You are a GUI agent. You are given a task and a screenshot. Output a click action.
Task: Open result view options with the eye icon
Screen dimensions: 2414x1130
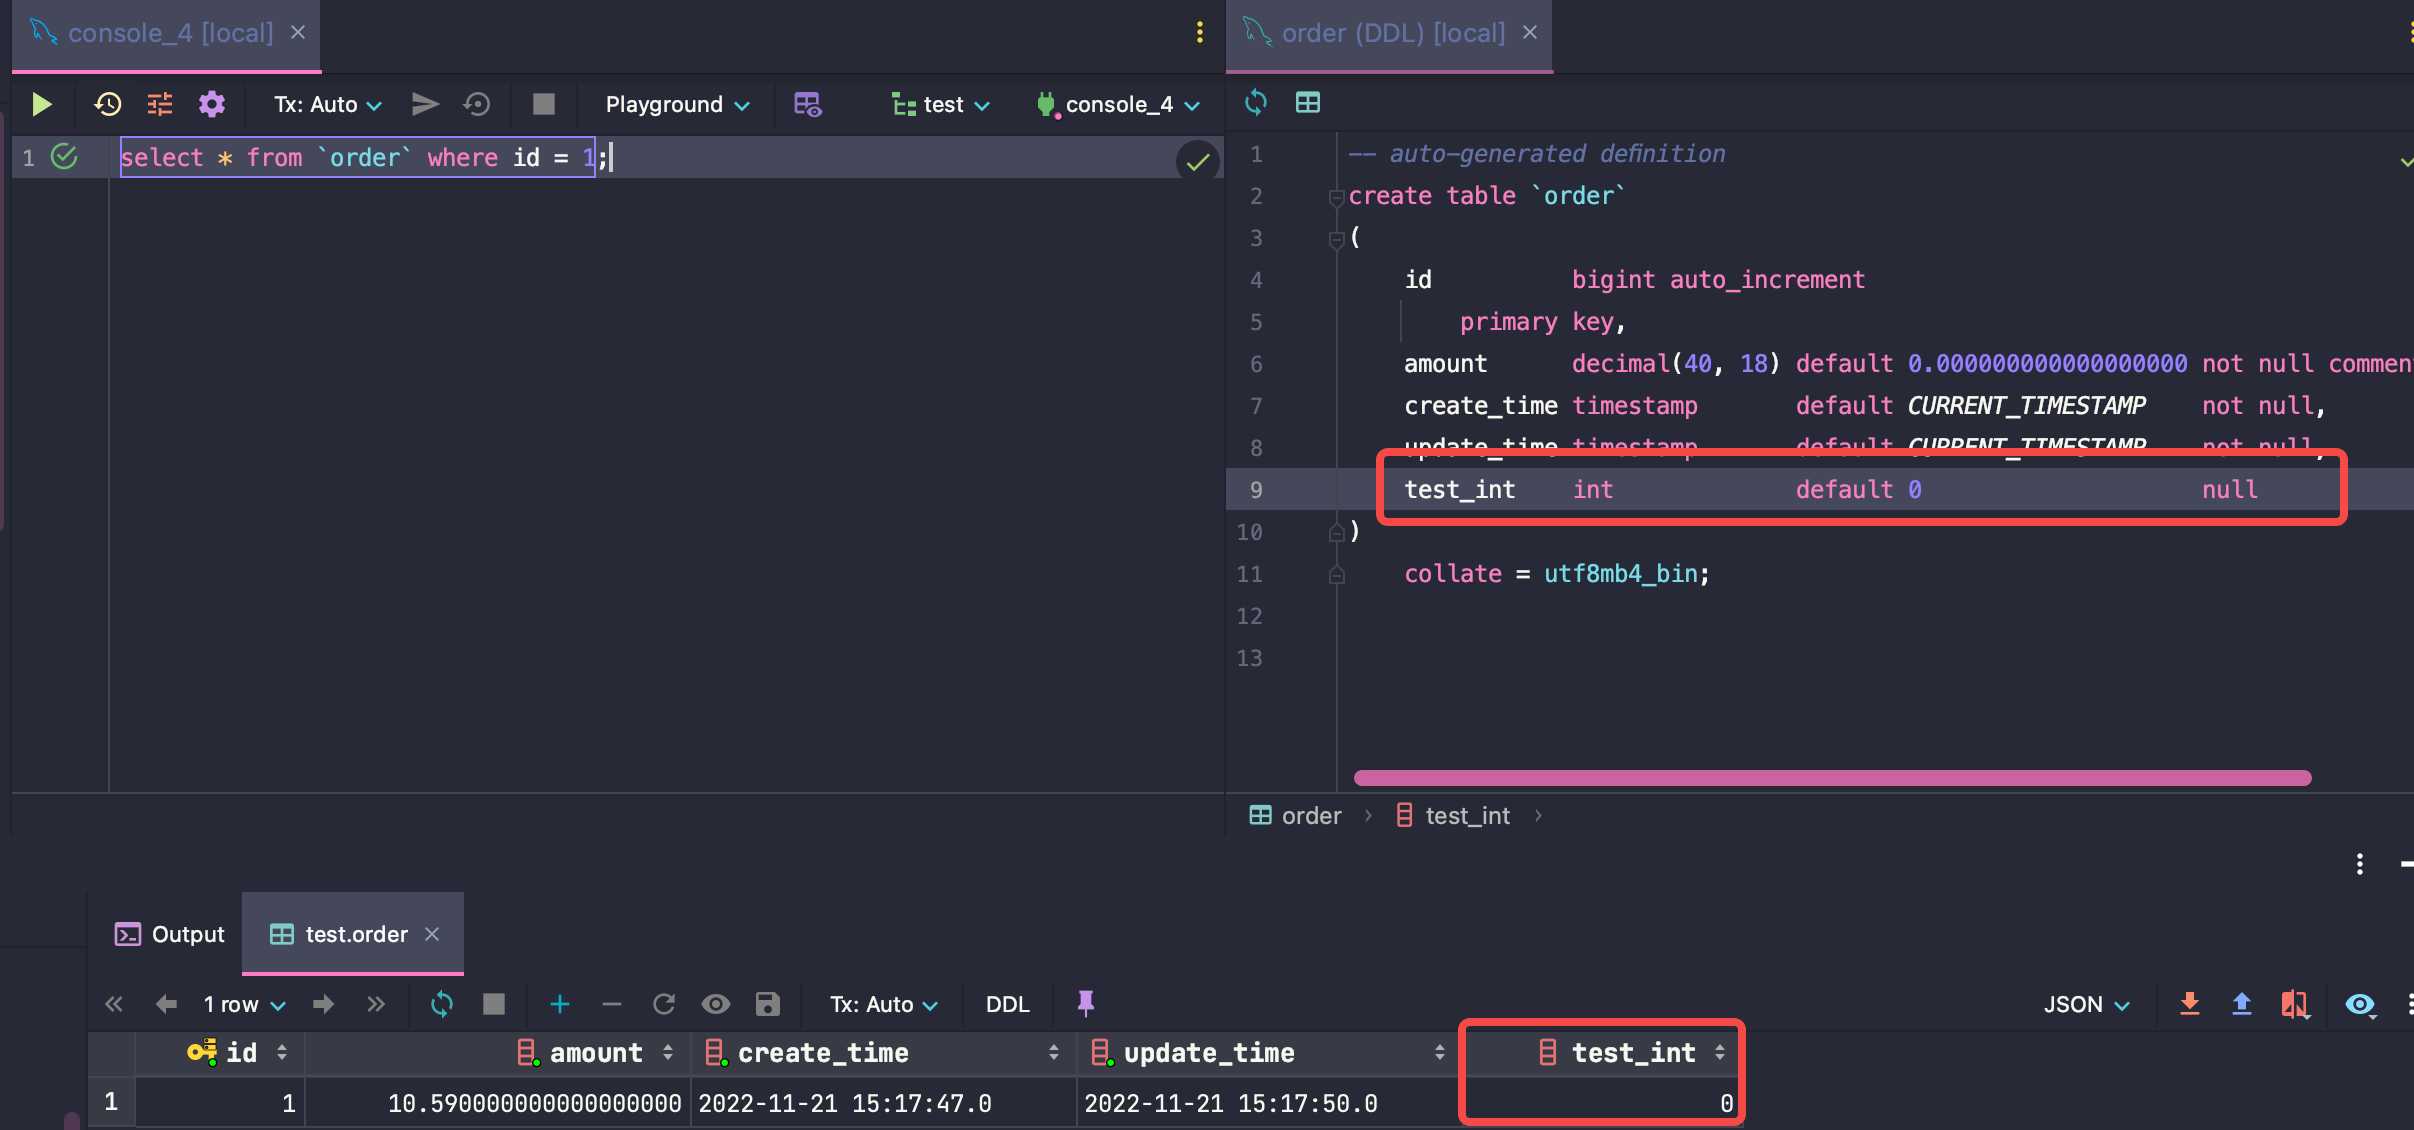(x=2360, y=1004)
